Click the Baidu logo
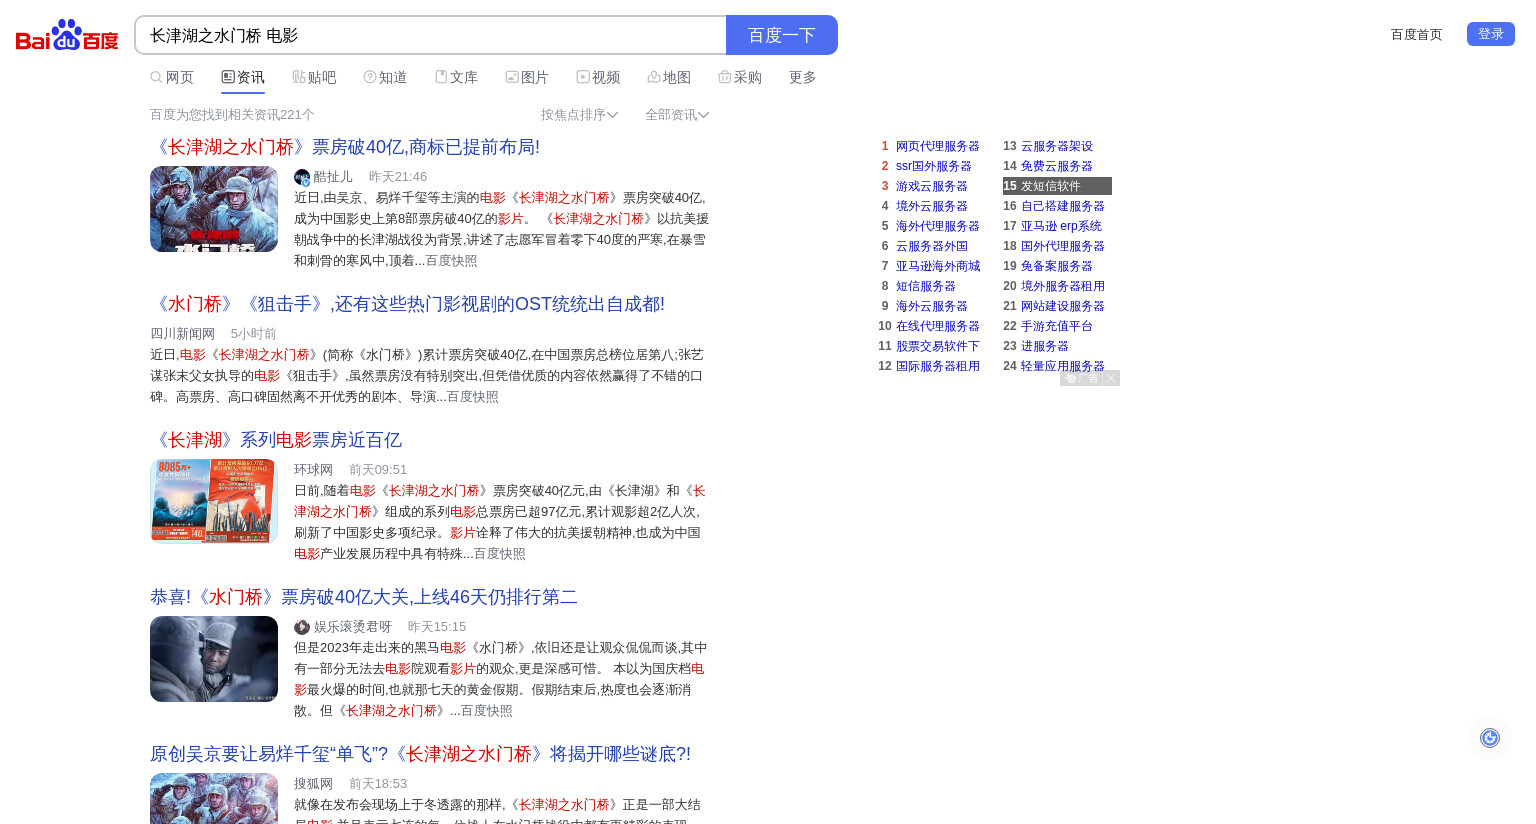The width and height of the screenshot is (1536, 824). [x=67, y=35]
